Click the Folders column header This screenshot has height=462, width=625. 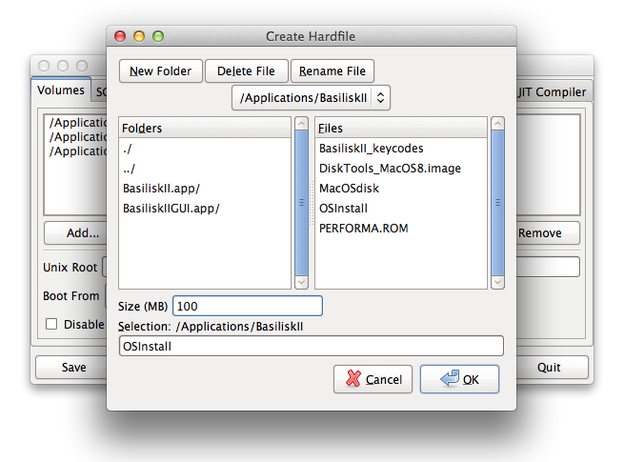(x=205, y=128)
